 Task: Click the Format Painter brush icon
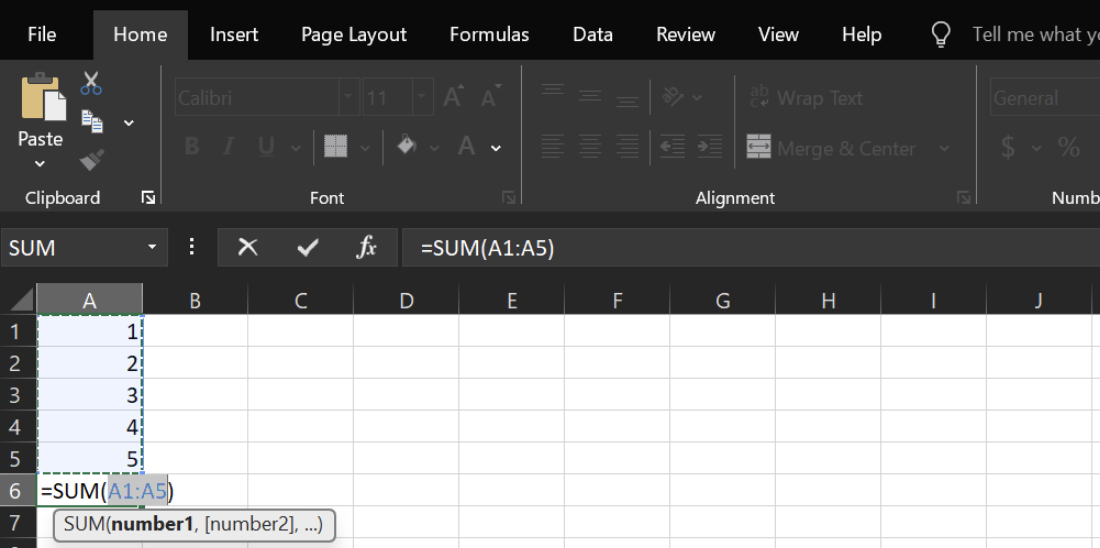pos(92,160)
